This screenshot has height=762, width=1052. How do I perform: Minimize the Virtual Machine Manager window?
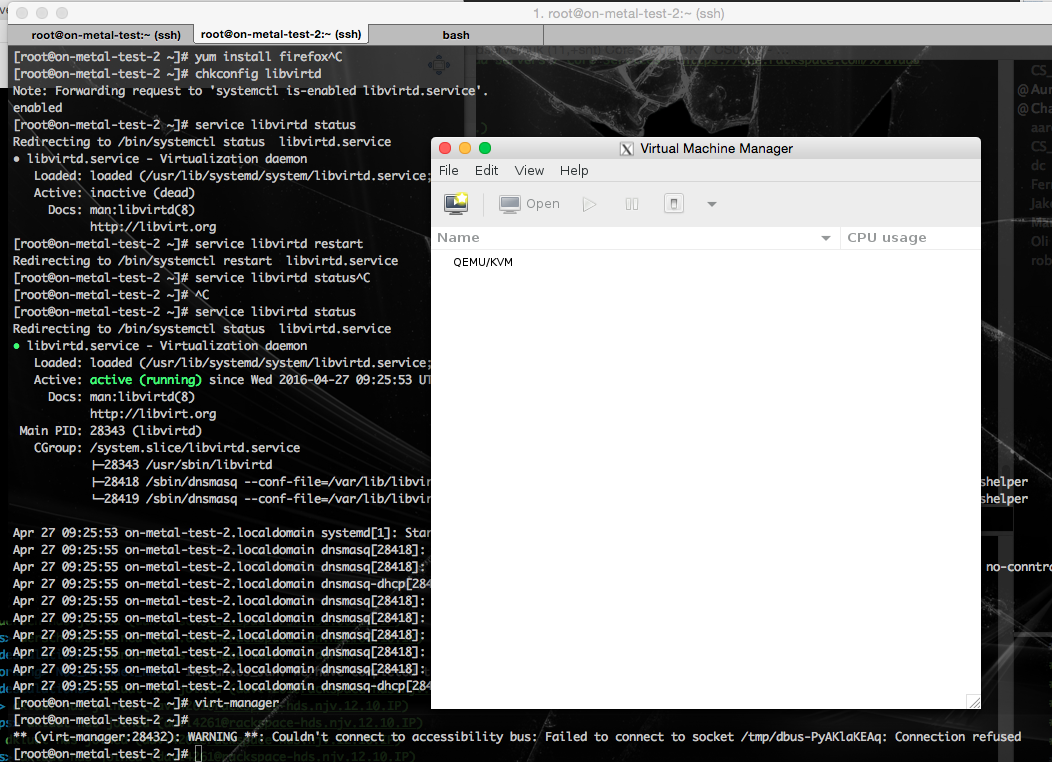[x=465, y=148]
